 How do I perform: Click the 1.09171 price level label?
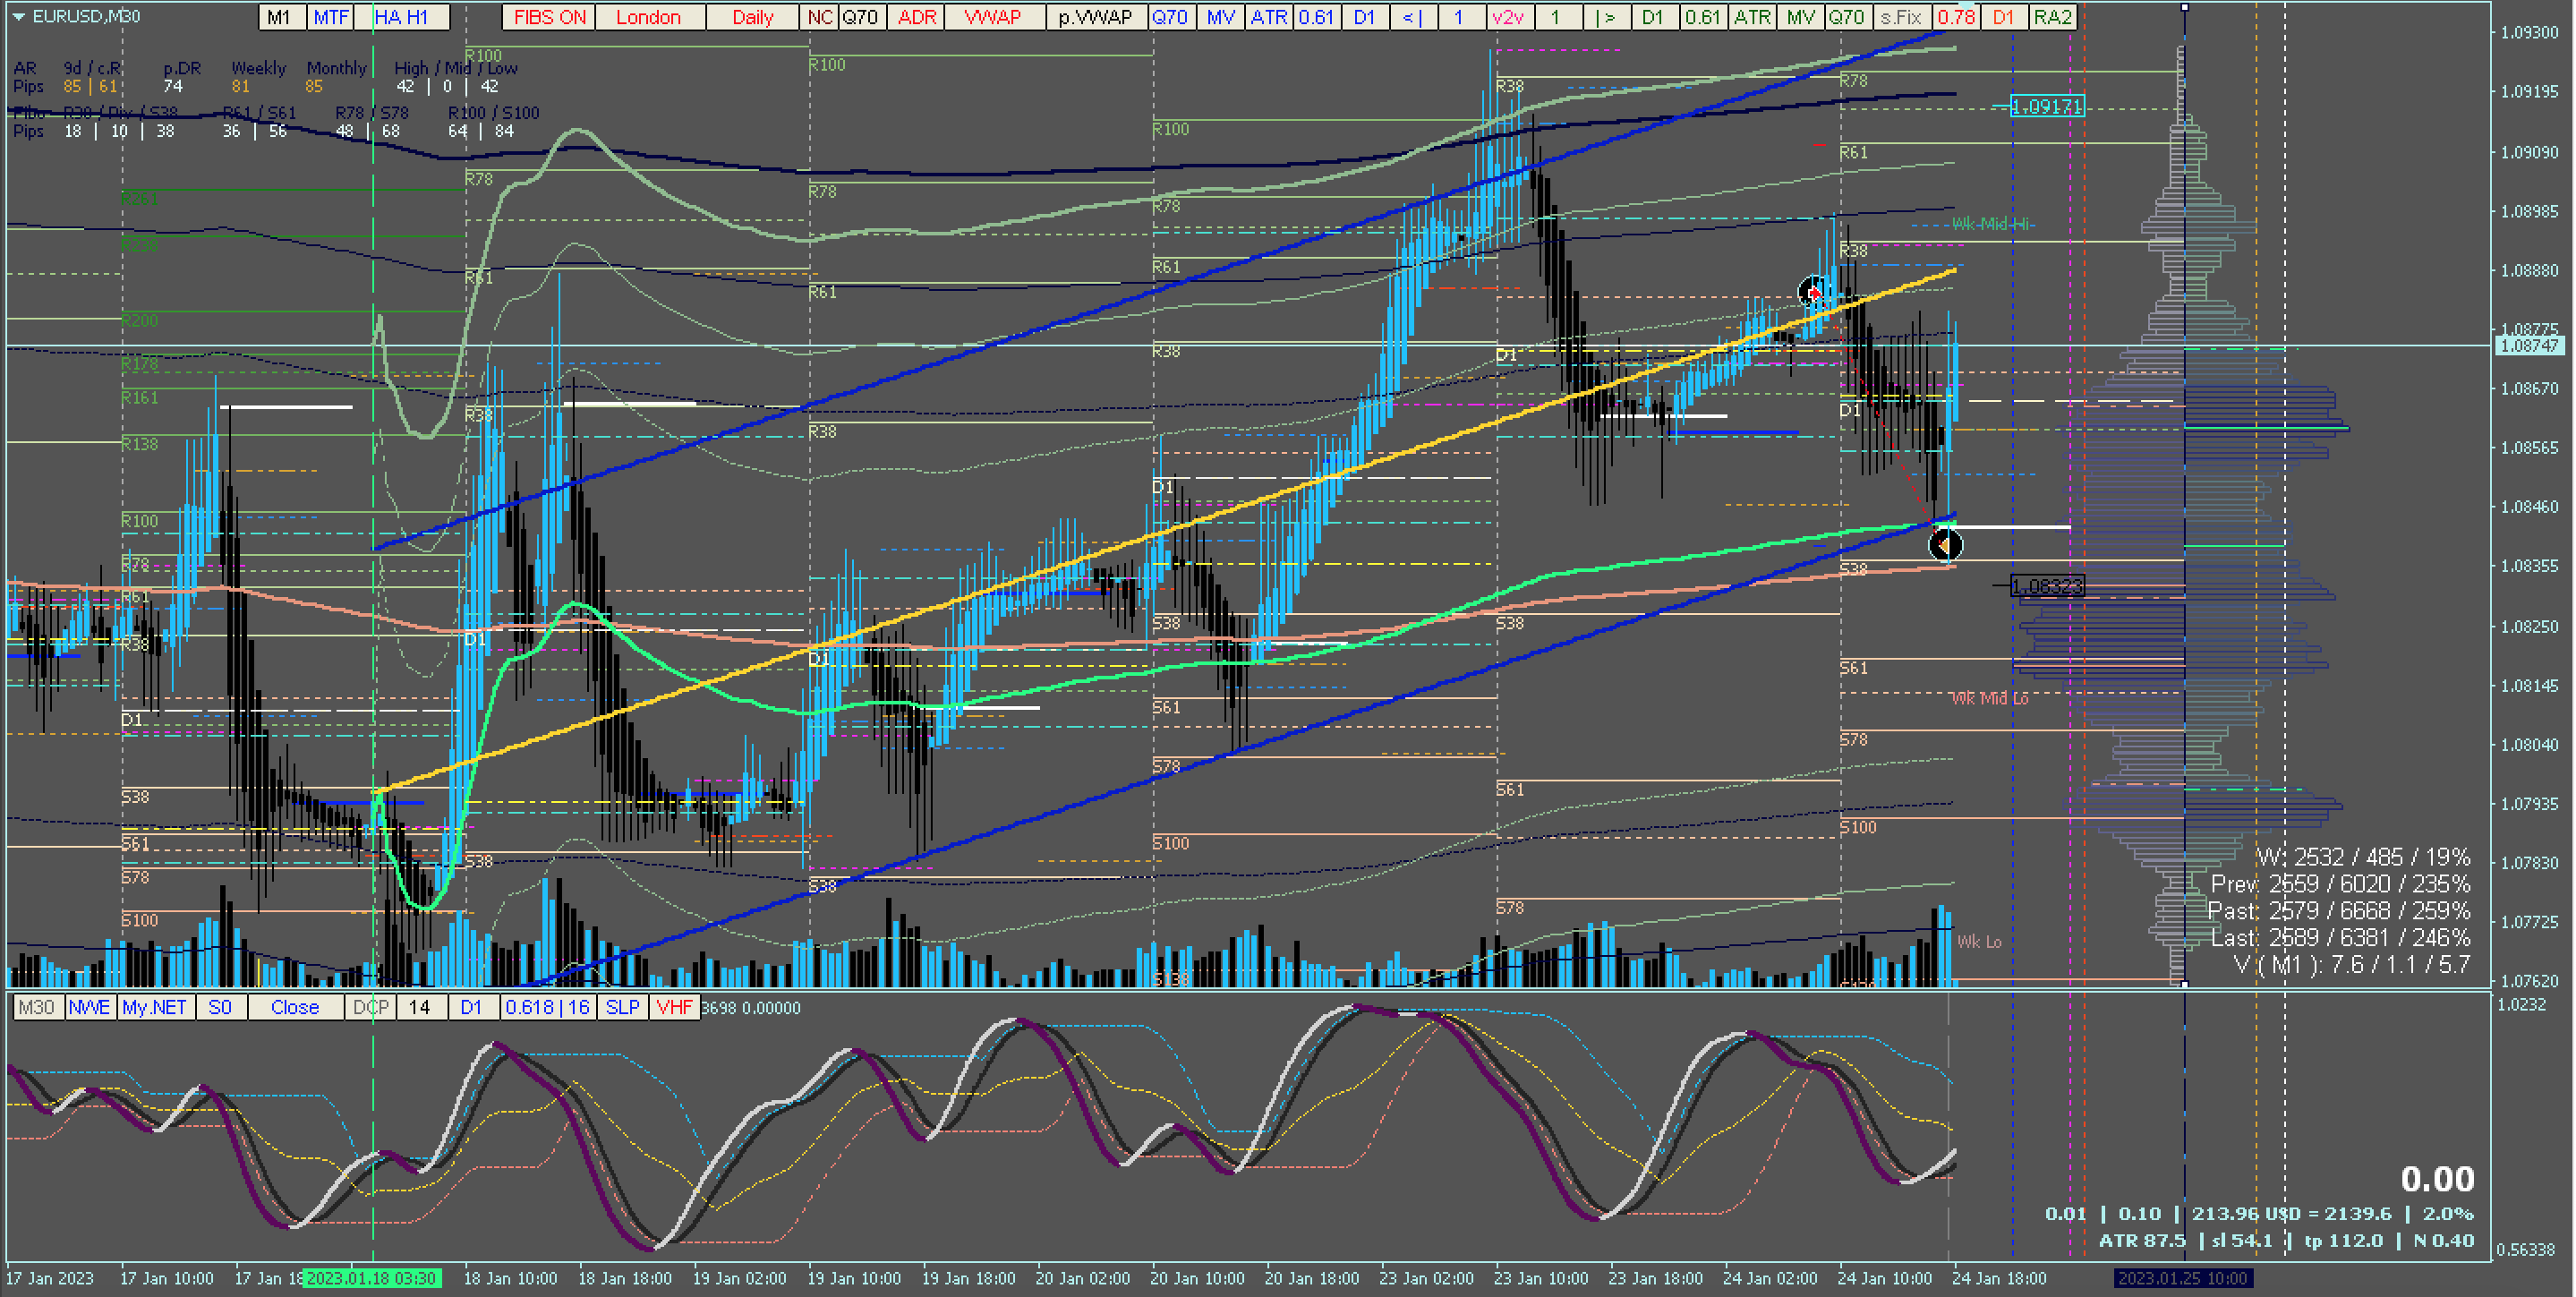point(2046,106)
